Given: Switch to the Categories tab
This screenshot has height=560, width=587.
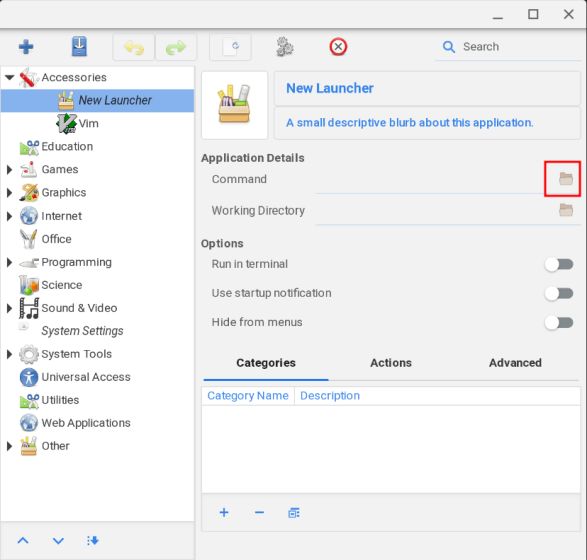Looking at the screenshot, I should (266, 363).
